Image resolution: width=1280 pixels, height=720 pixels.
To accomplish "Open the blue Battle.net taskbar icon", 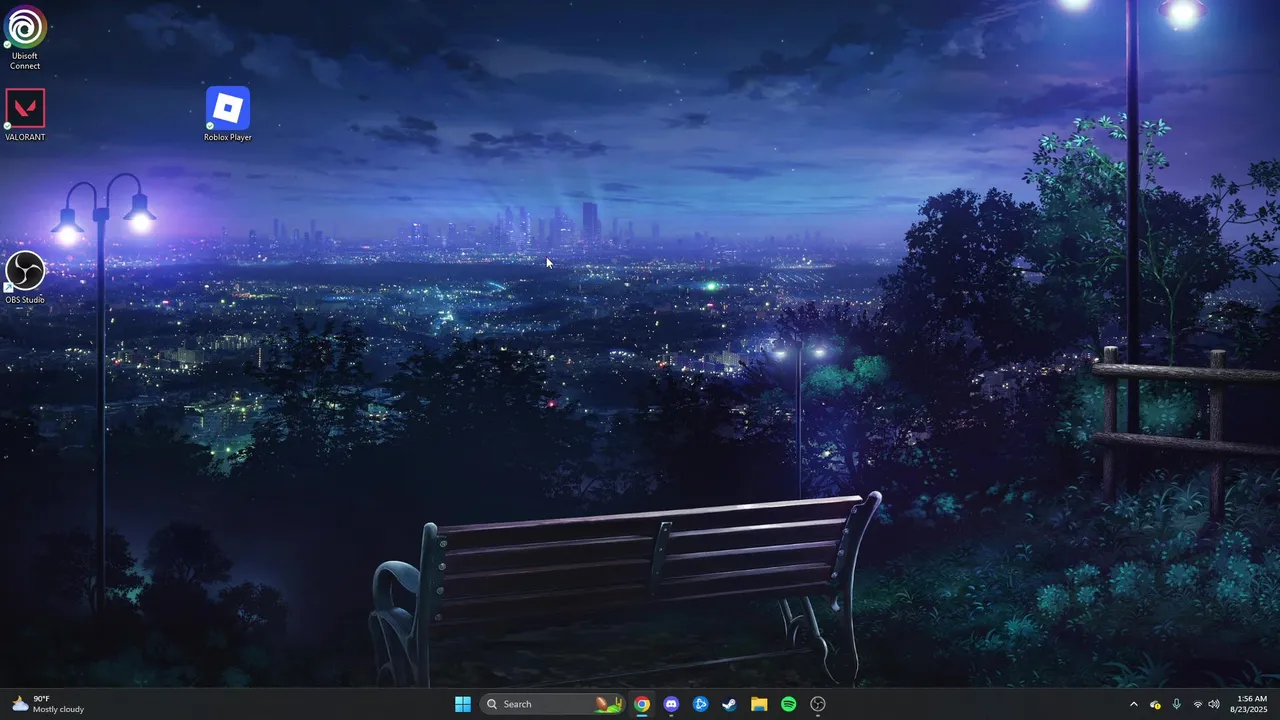I will coord(701,704).
